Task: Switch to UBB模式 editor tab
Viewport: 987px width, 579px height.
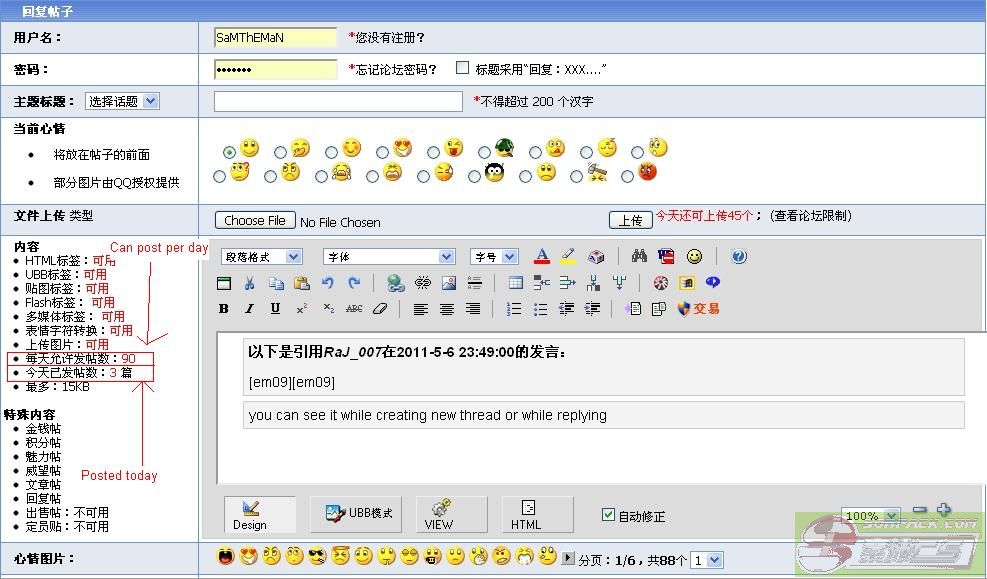Action: pyautogui.click(x=362, y=514)
